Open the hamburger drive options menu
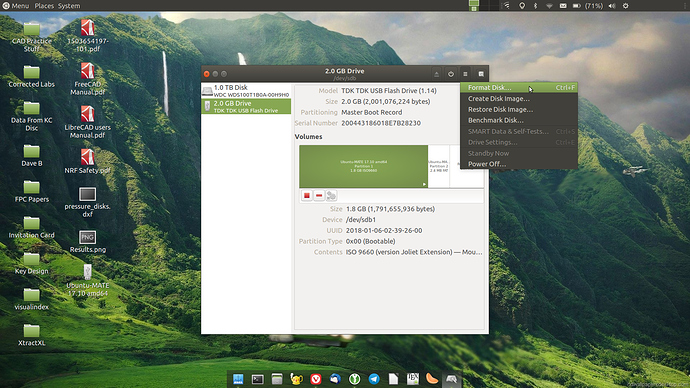The width and height of the screenshot is (690, 388). [465, 74]
